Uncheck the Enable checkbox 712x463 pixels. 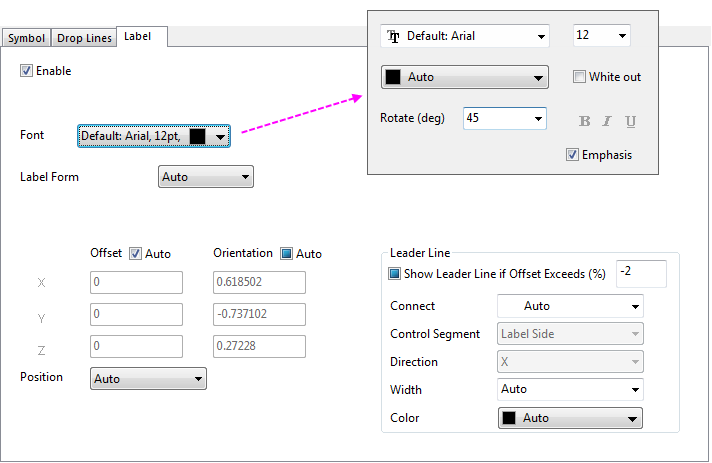pos(27,71)
